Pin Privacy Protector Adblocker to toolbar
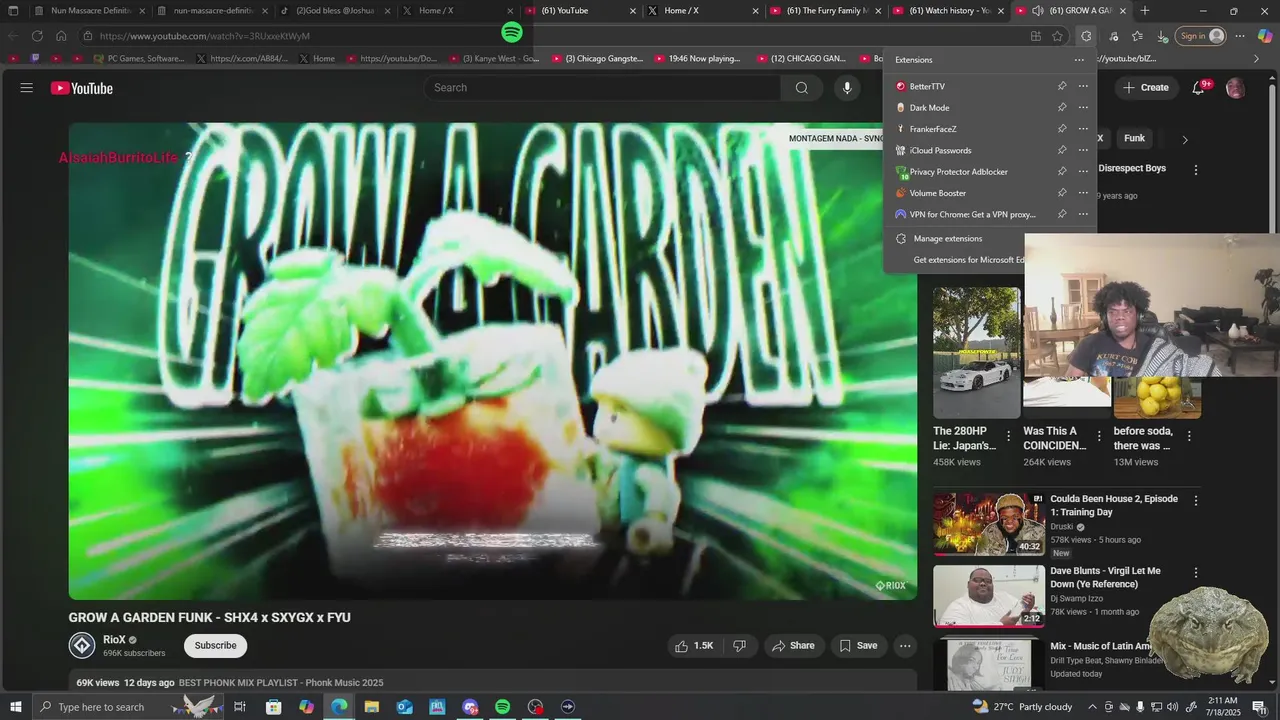1280x720 pixels. (1062, 171)
